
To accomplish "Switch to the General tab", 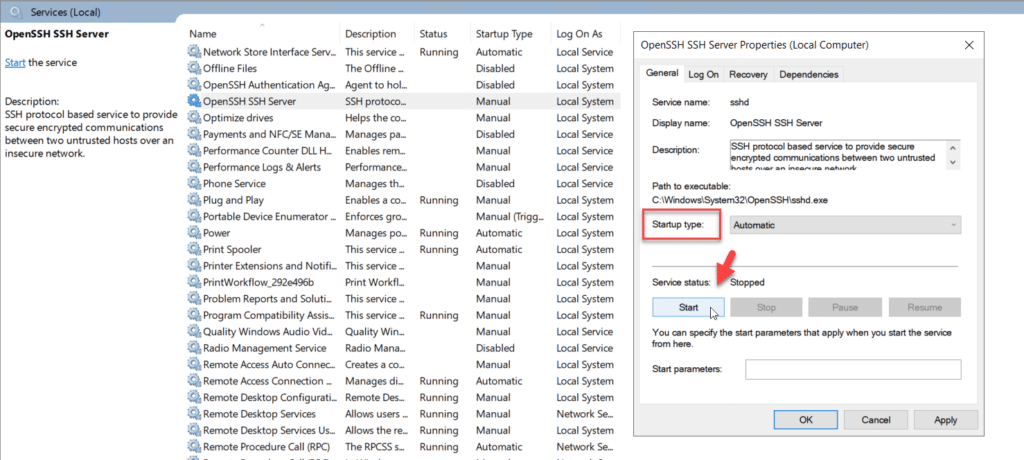I will [x=662, y=73].
